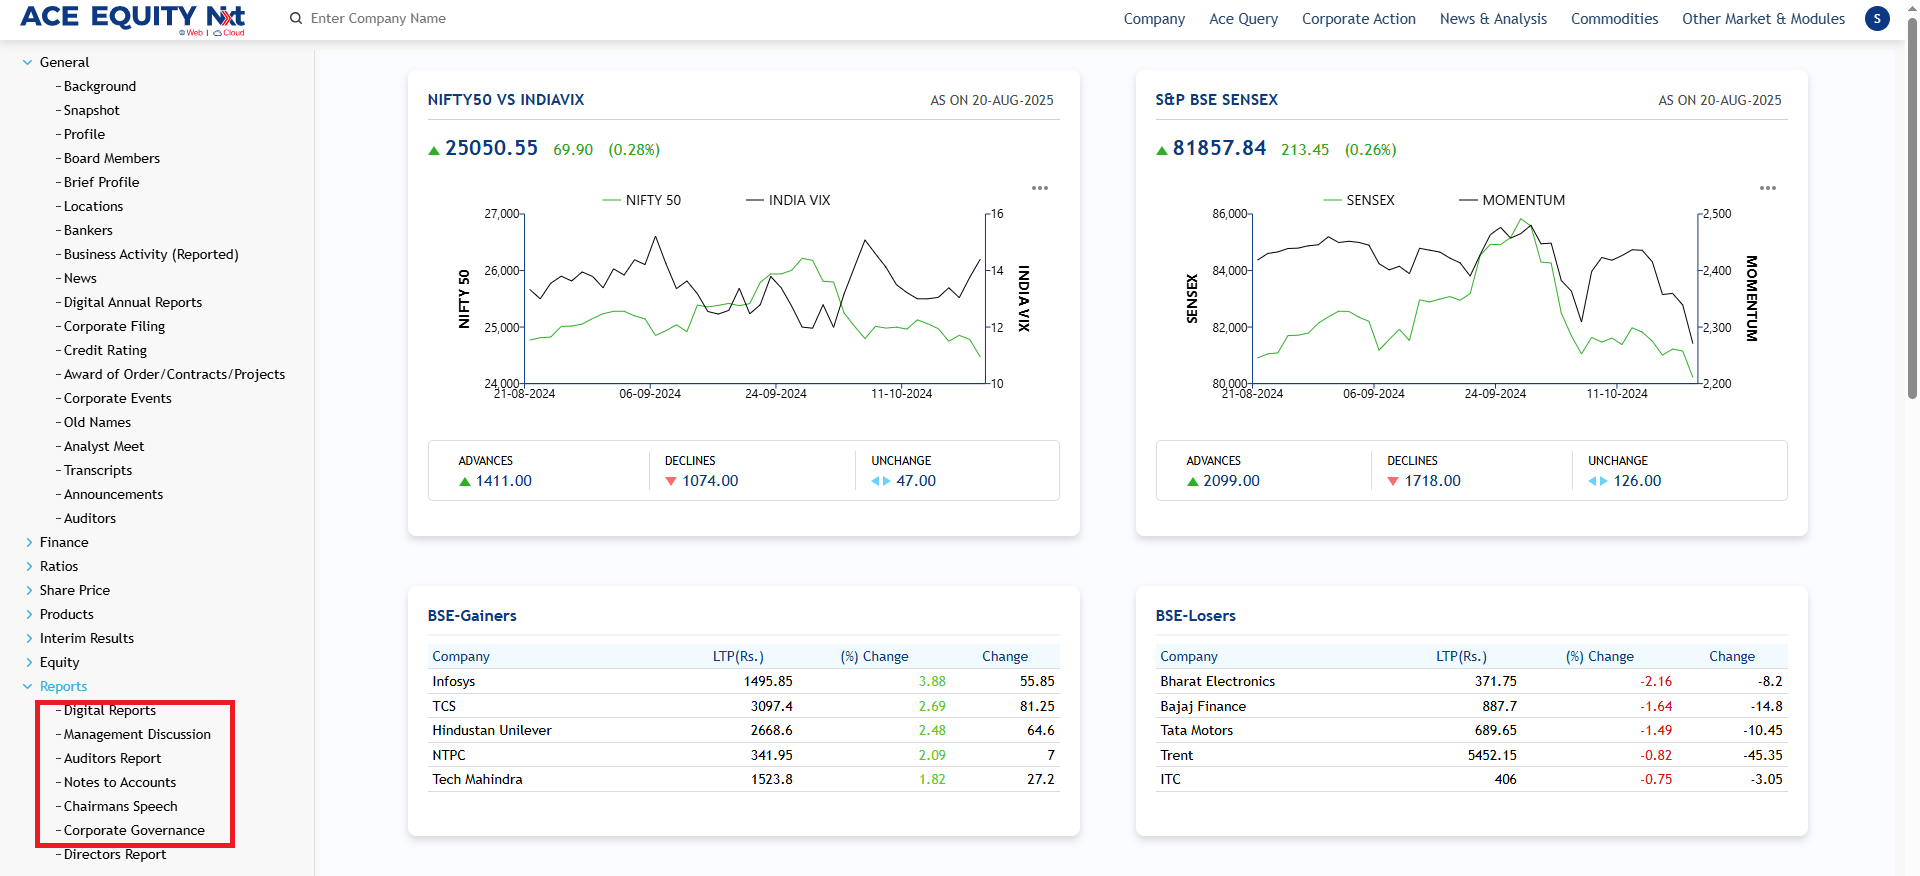Image resolution: width=1920 pixels, height=876 pixels.
Task: Toggle NIFTY 50 legend series
Action: click(641, 200)
